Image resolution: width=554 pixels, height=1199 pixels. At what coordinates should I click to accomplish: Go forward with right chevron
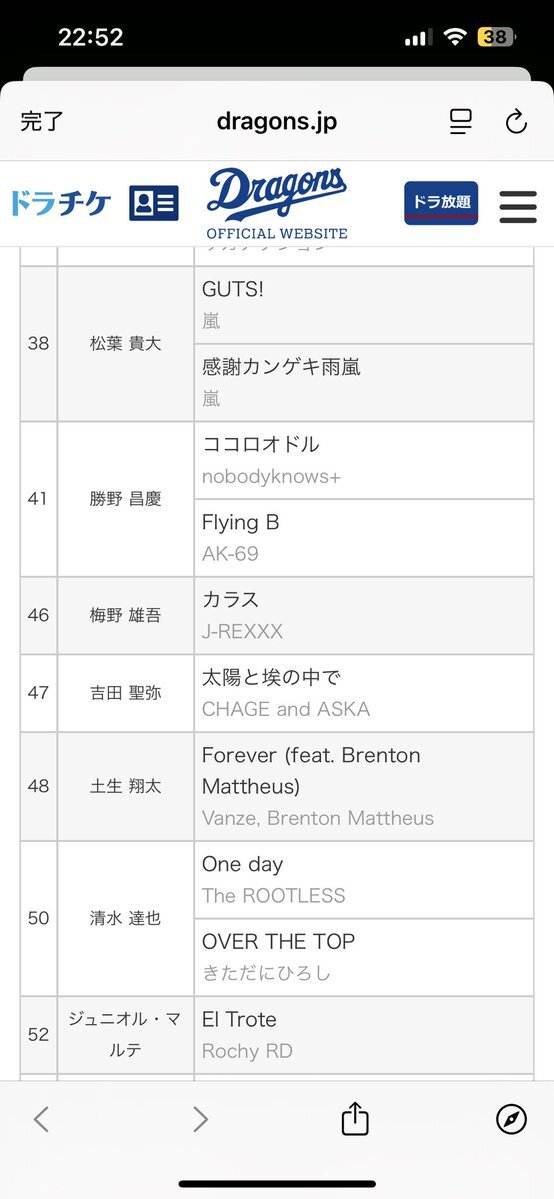click(200, 1119)
